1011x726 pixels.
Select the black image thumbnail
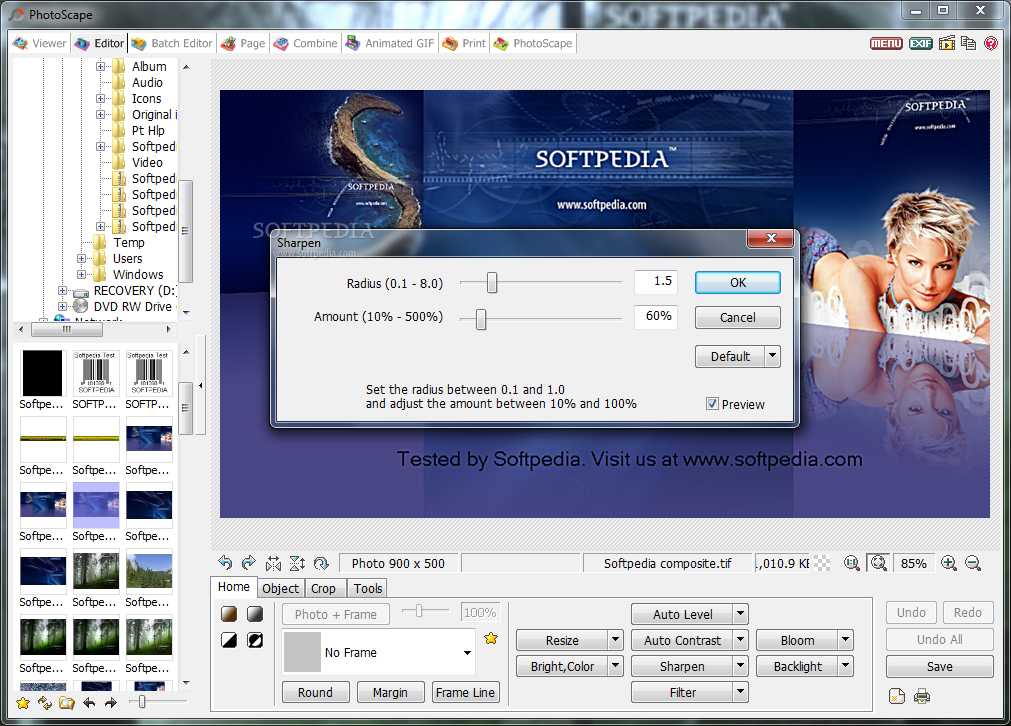[42, 373]
